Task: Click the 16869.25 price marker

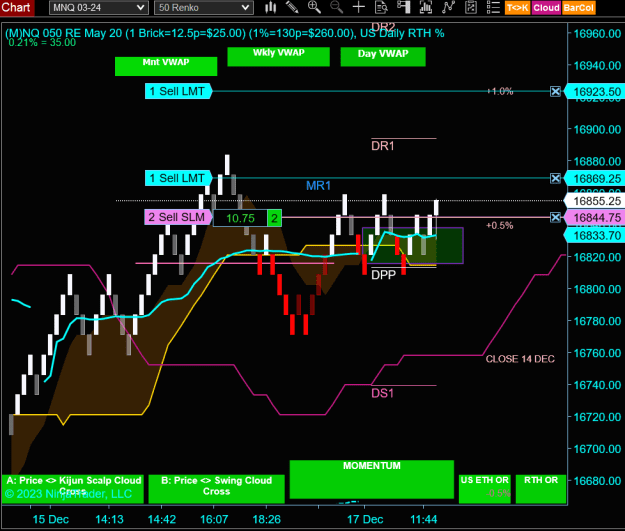Action: tap(595, 178)
